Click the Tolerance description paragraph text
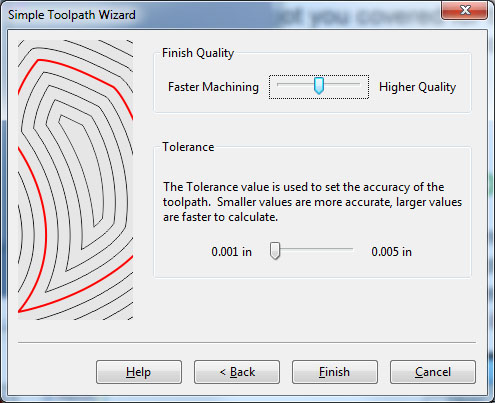 312,202
